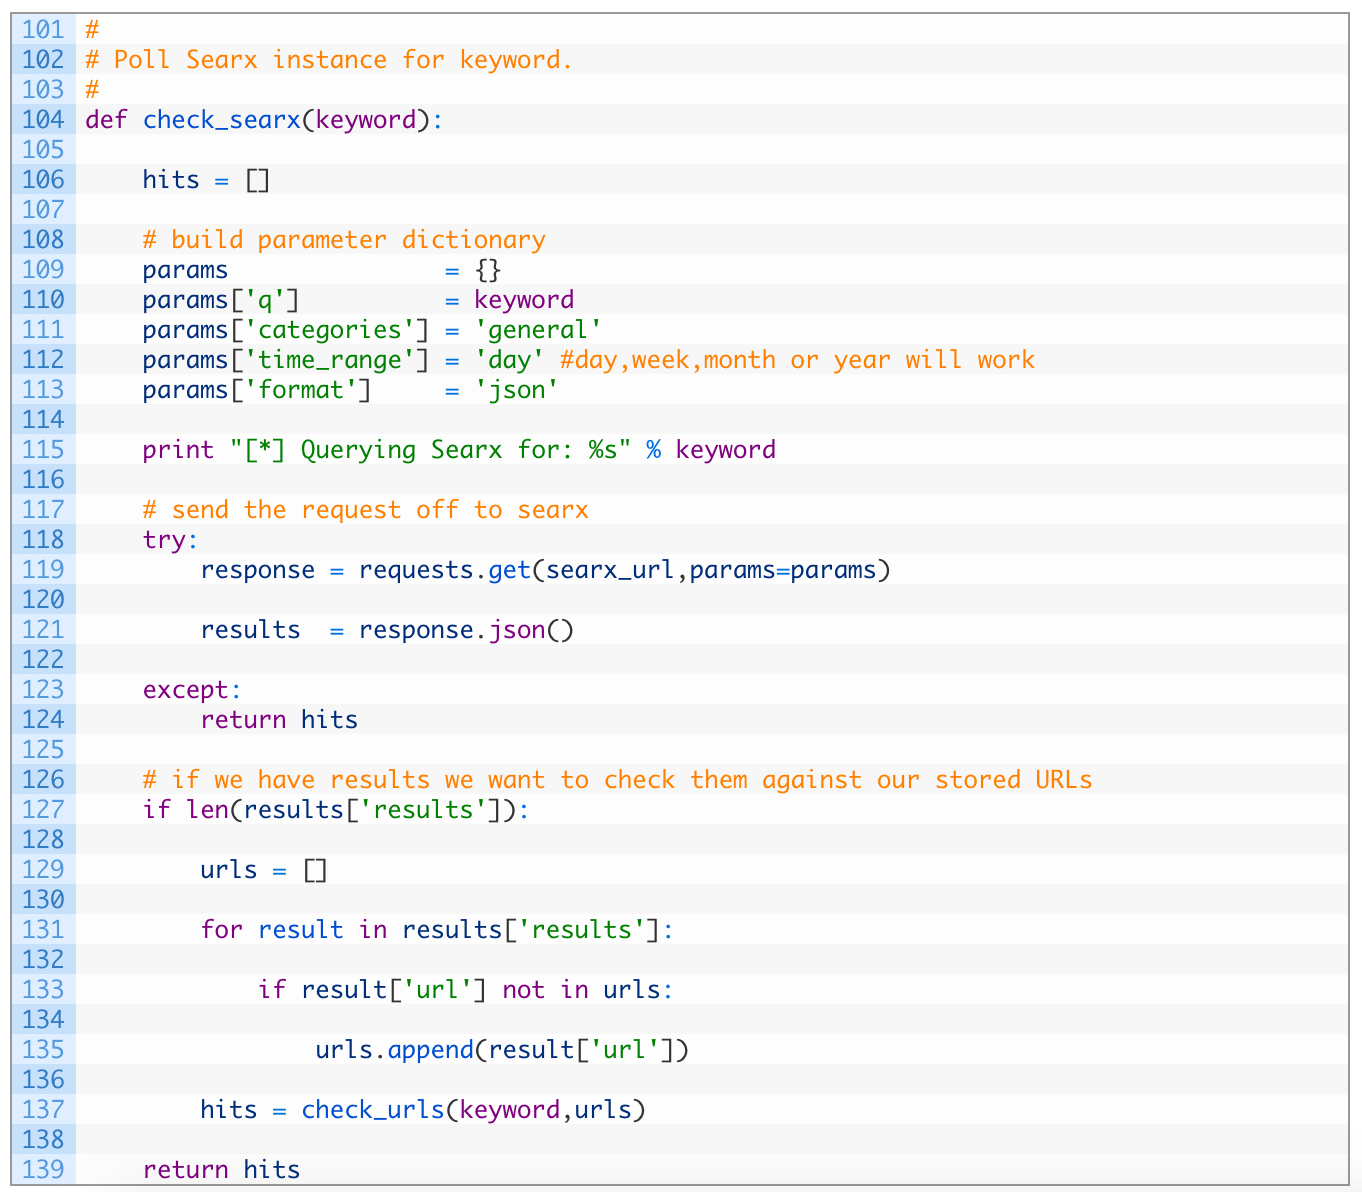Select the "if len(results['results']):" condition
This screenshot has height=1192, width=1362.
click(336, 810)
